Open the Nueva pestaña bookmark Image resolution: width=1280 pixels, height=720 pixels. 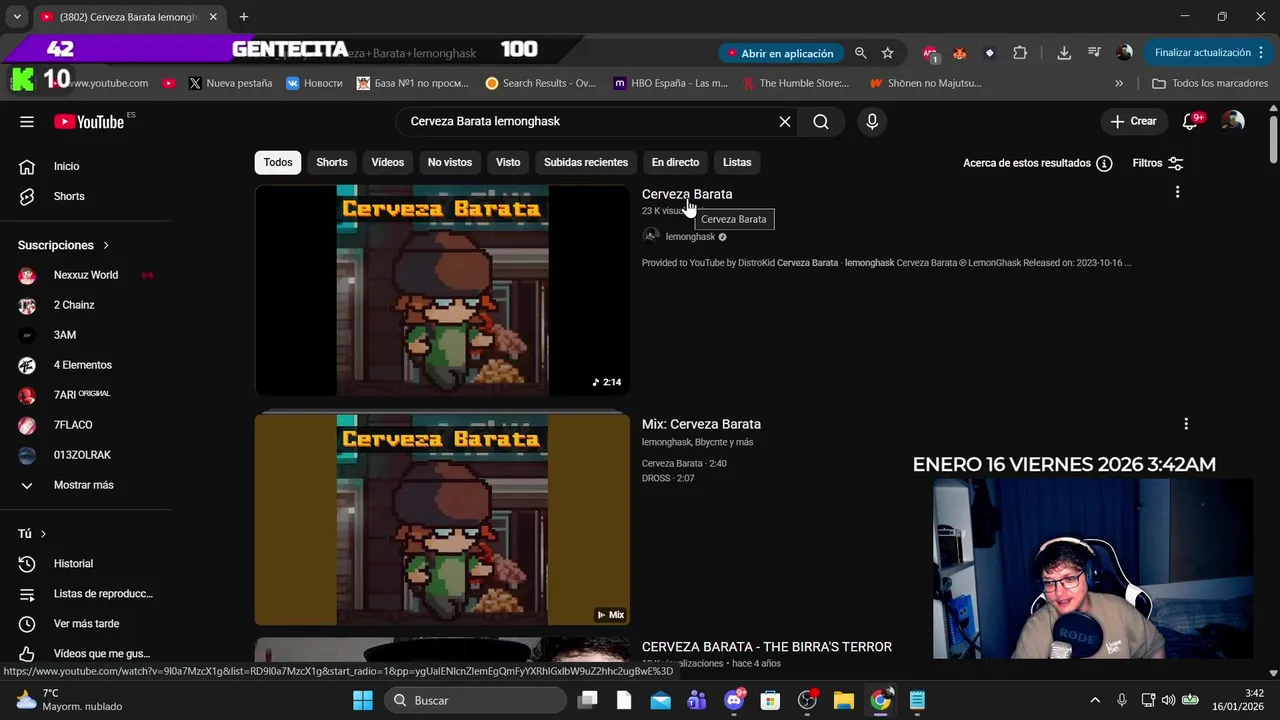(x=230, y=83)
